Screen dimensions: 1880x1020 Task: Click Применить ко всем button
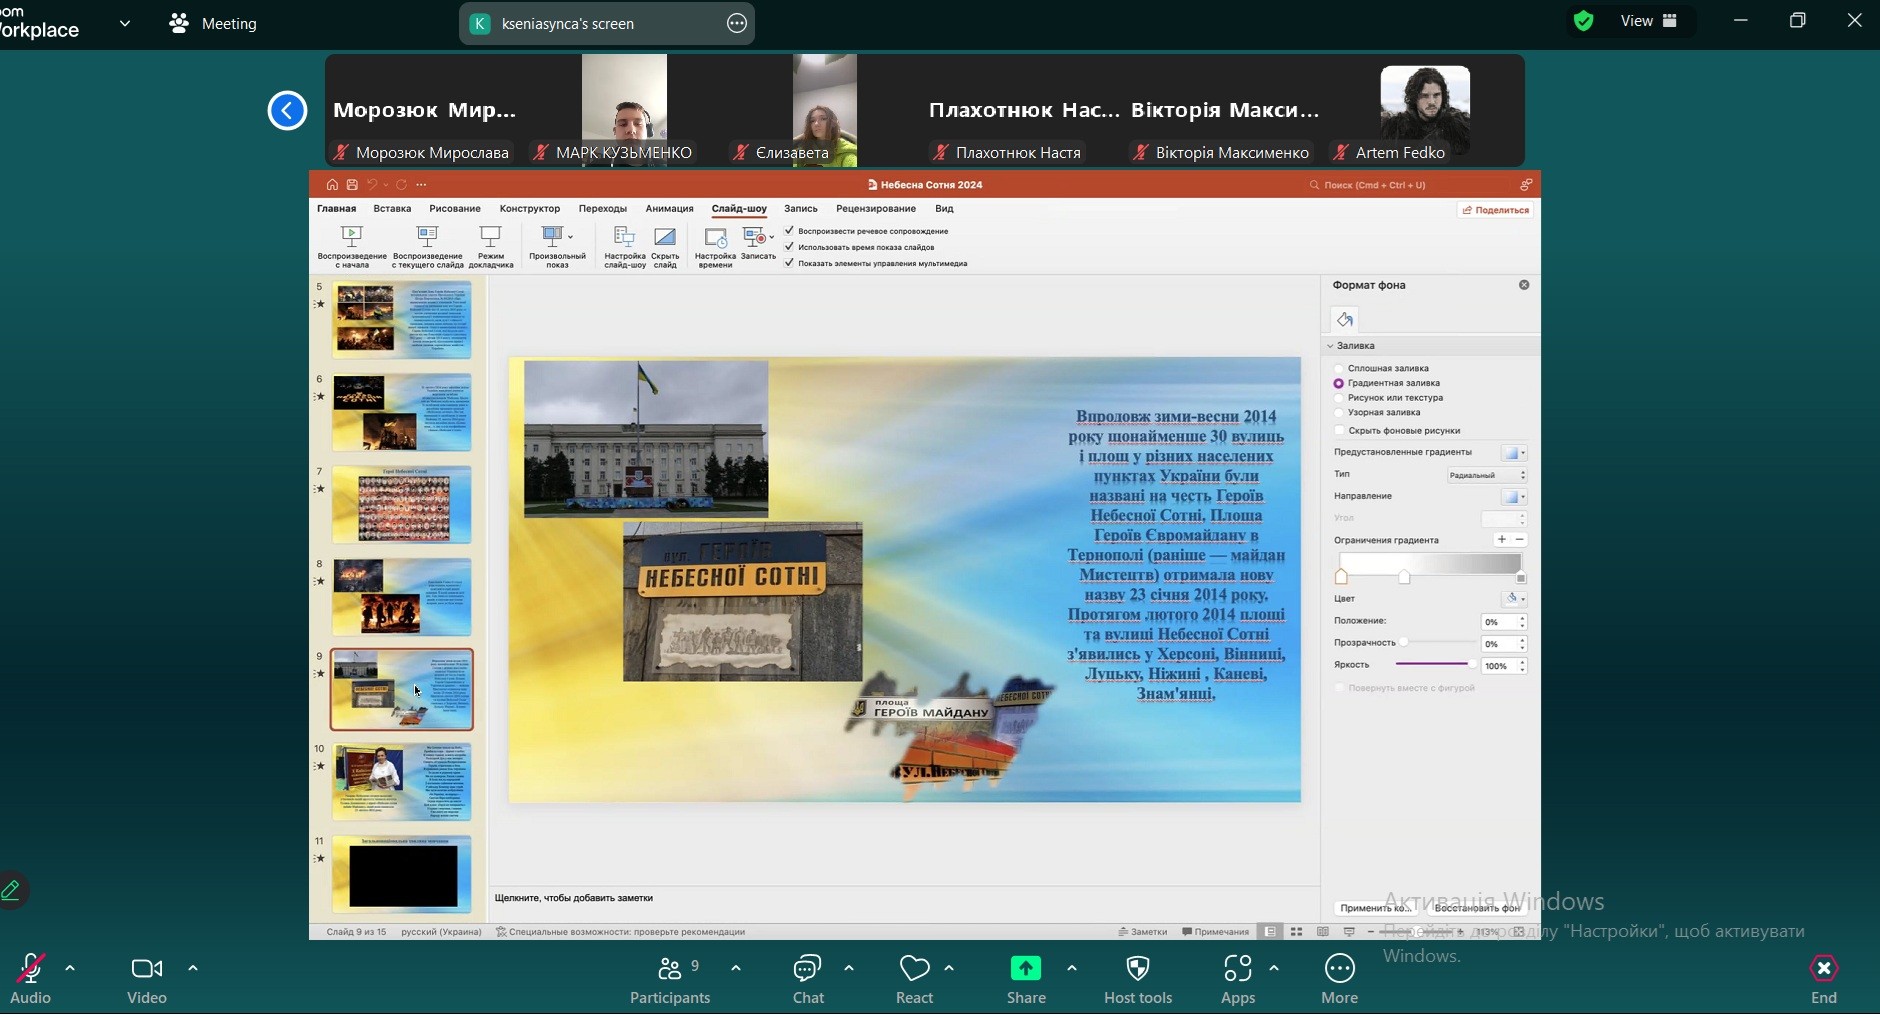coord(1375,909)
